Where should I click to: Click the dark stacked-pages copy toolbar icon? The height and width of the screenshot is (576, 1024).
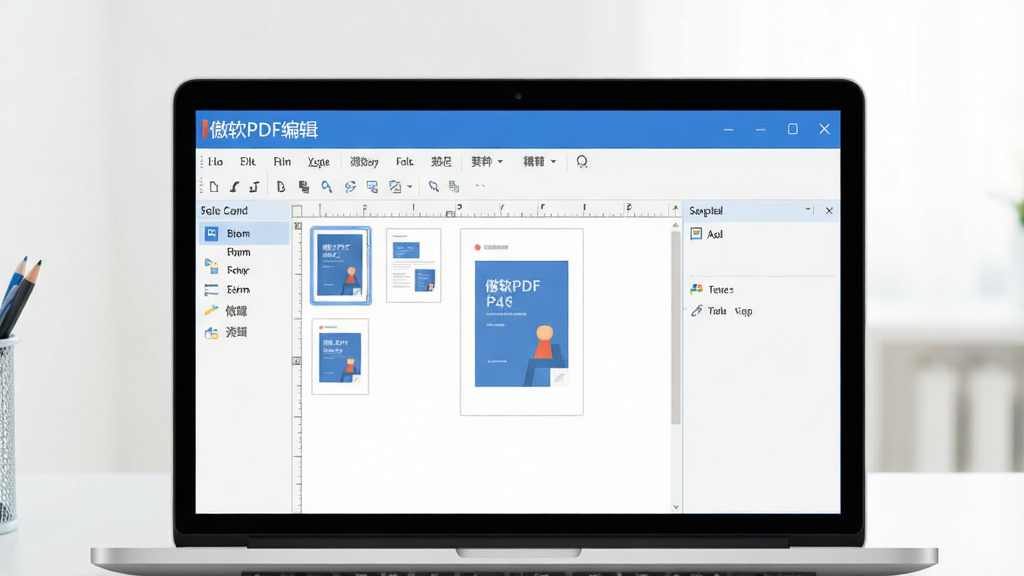pos(304,187)
